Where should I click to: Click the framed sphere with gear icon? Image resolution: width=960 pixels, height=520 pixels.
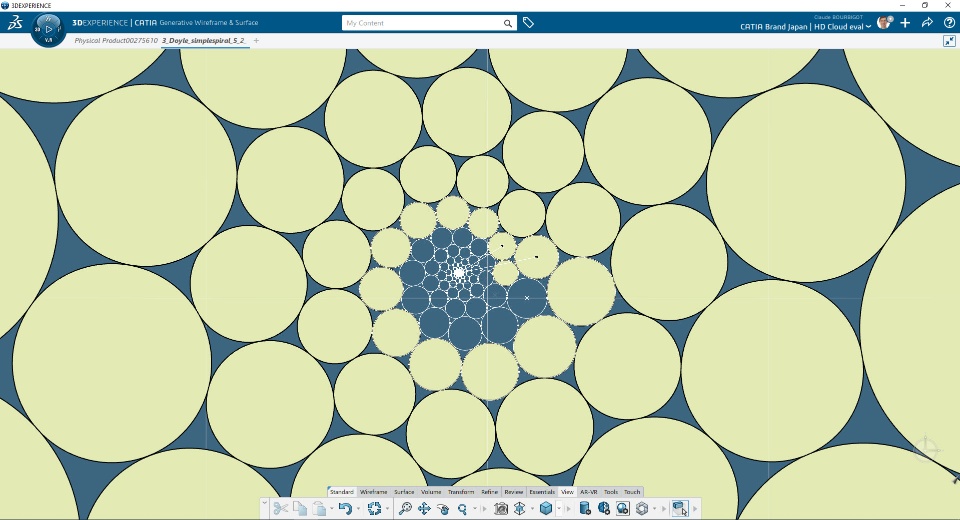(x=623, y=508)
